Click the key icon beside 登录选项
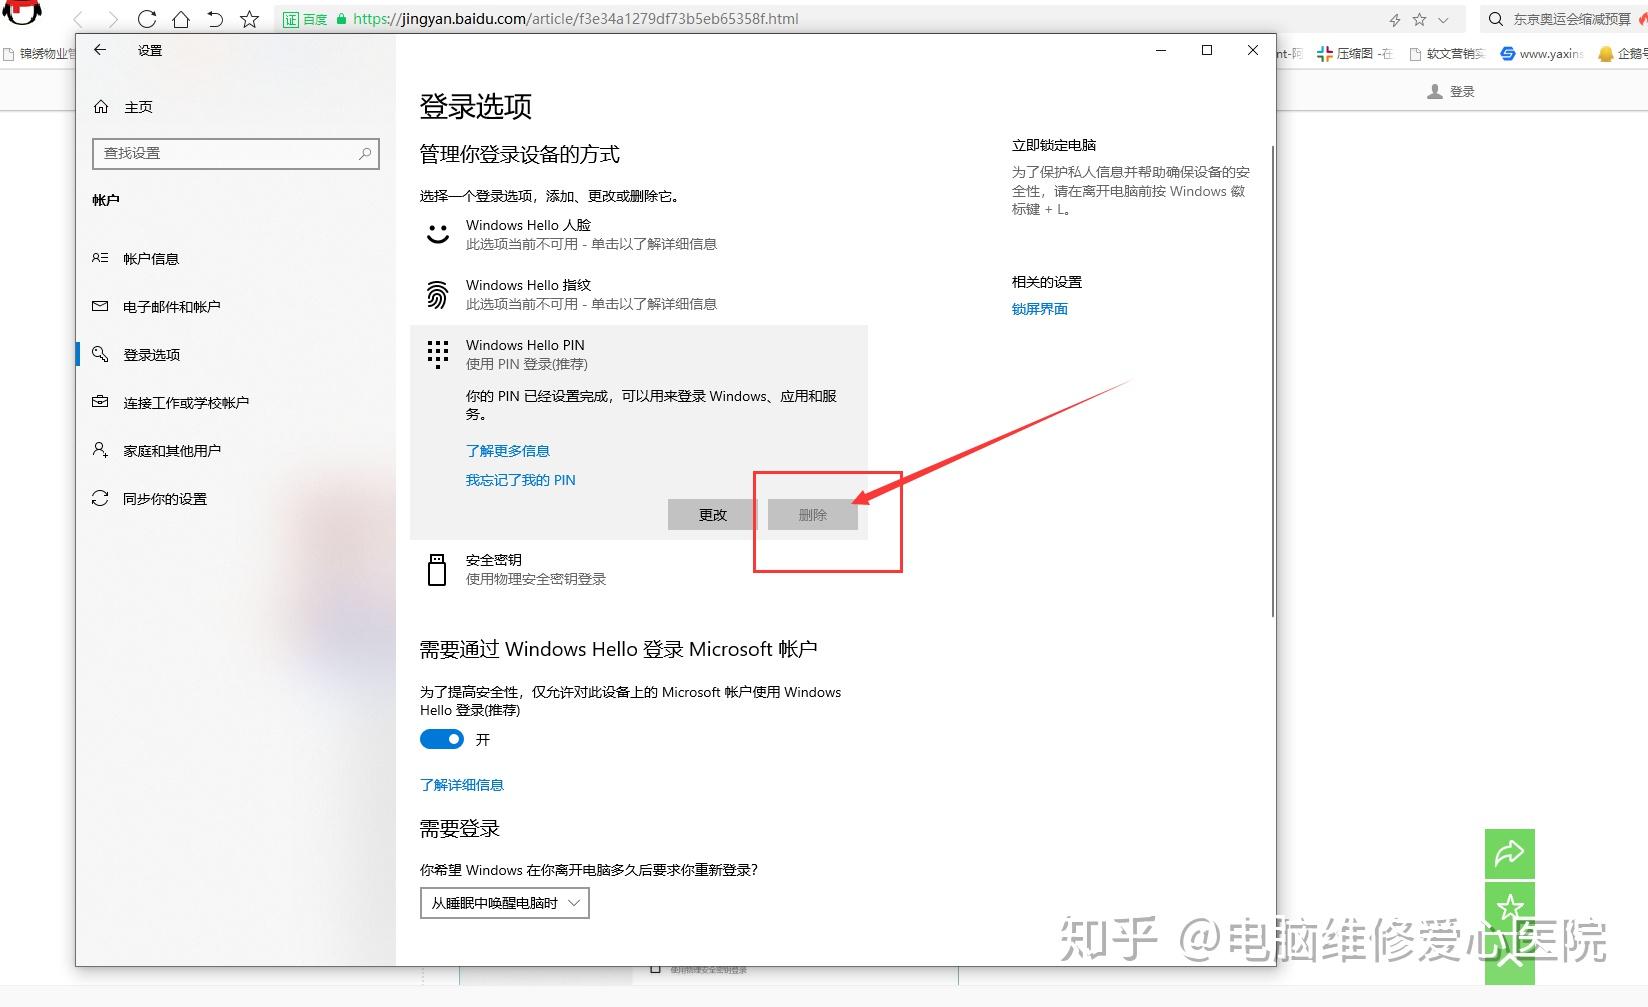Viewport: 1648px width, 1007px height. click(x=100, y=354)
